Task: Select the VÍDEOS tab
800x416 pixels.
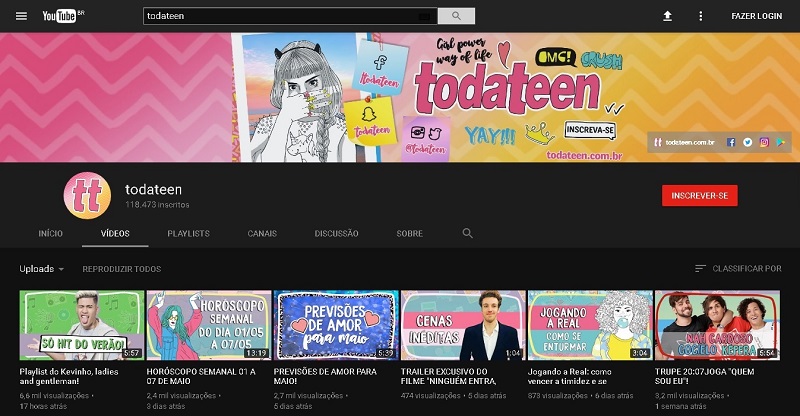Action: click(115, 233)
